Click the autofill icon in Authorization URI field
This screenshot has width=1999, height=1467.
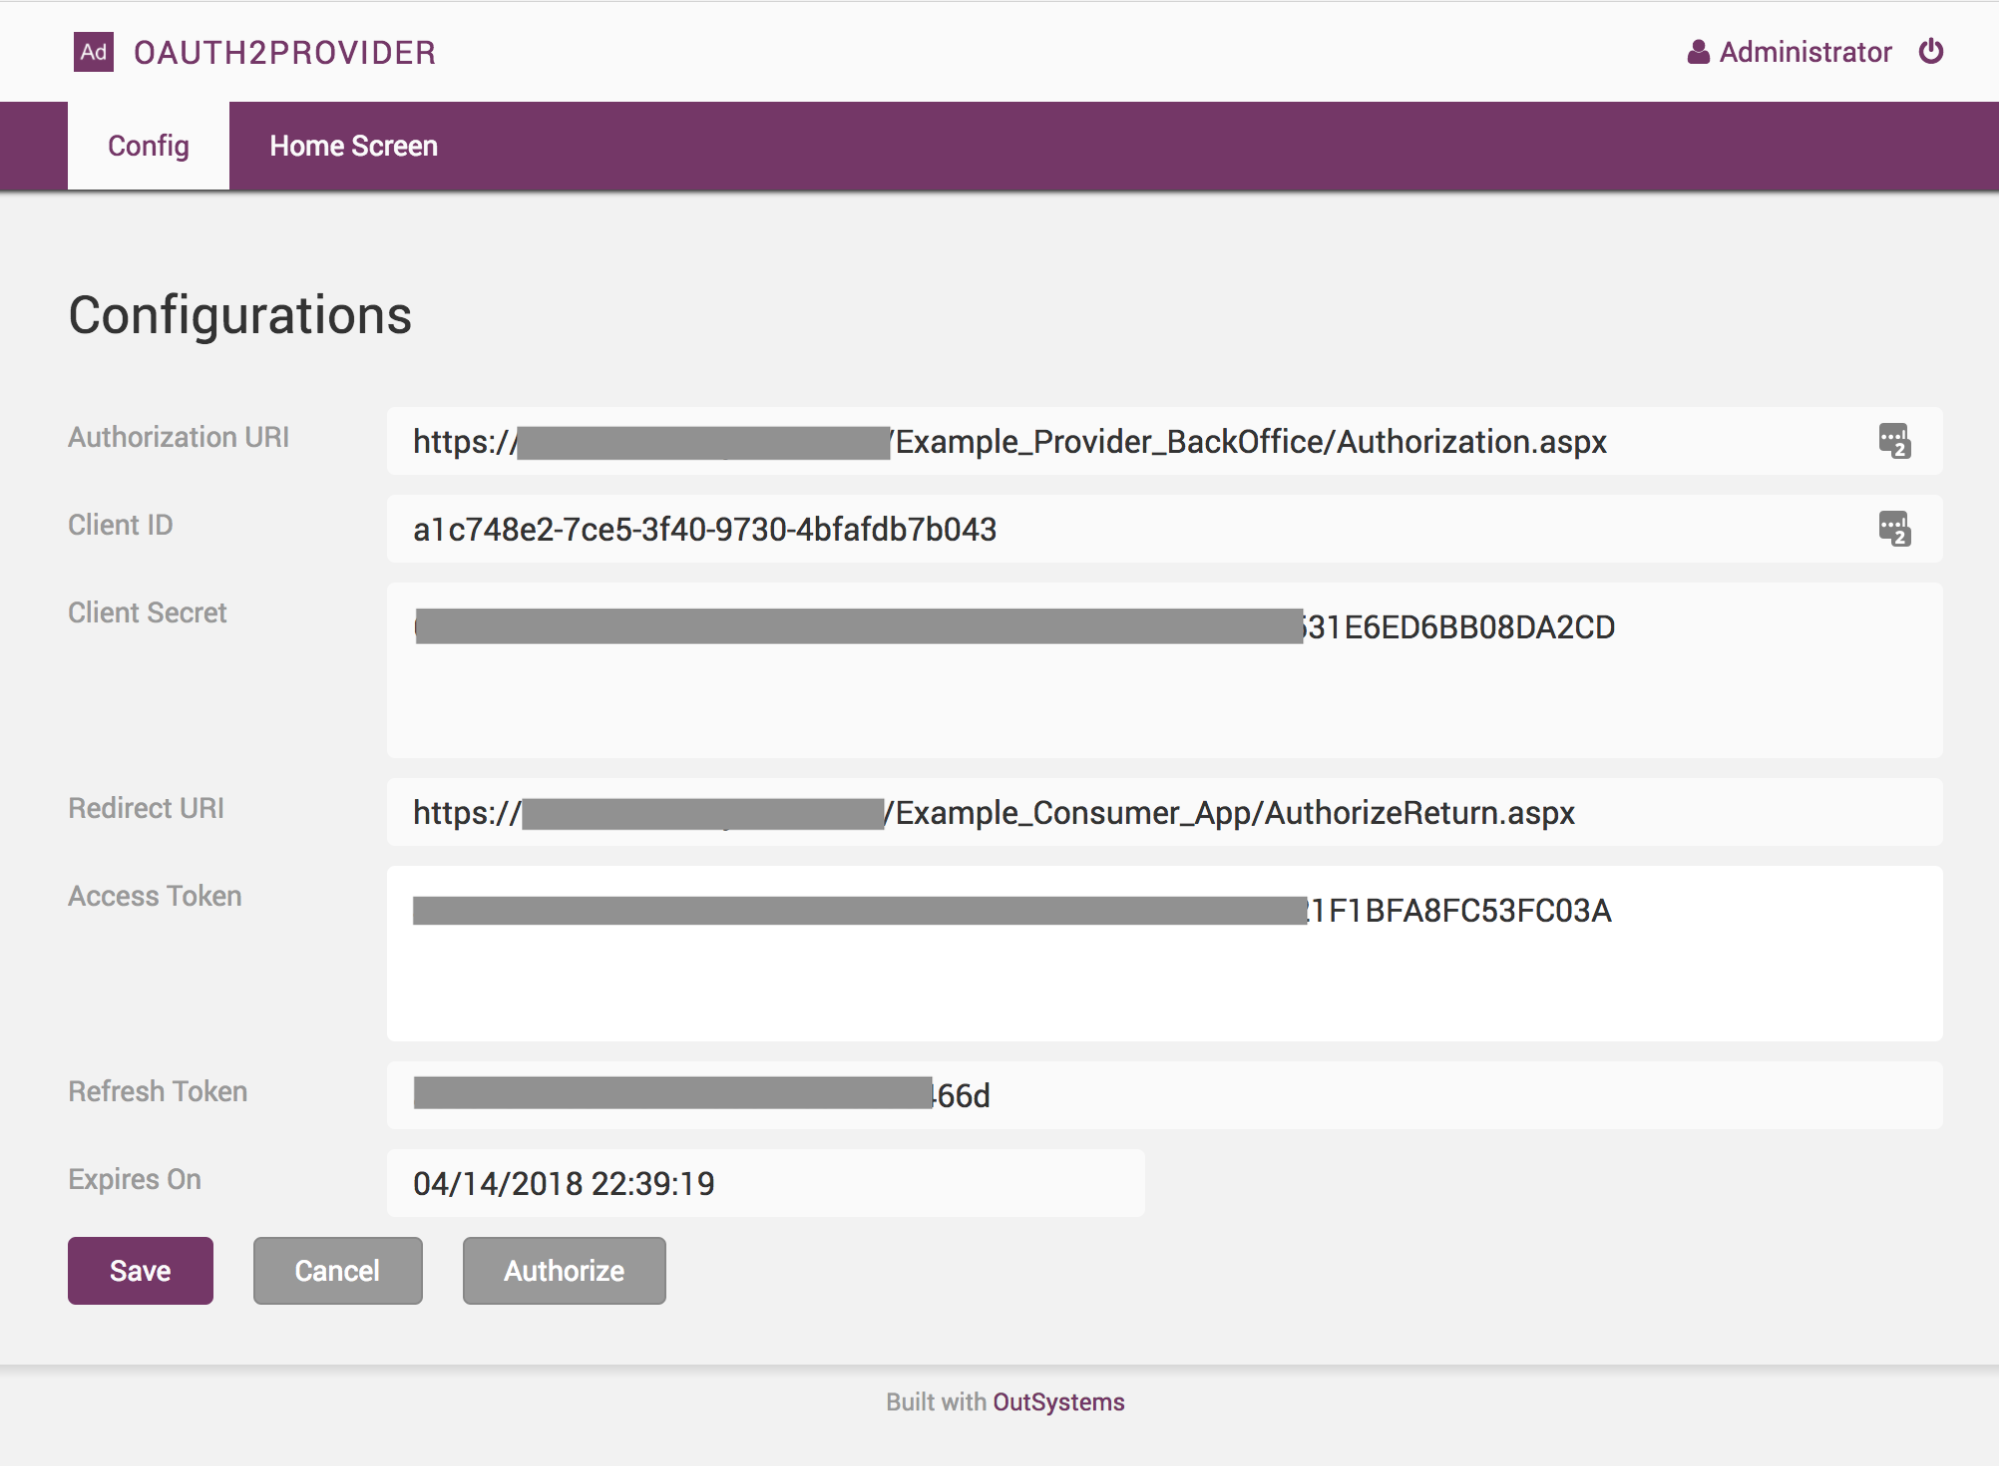coord(1893,442)
